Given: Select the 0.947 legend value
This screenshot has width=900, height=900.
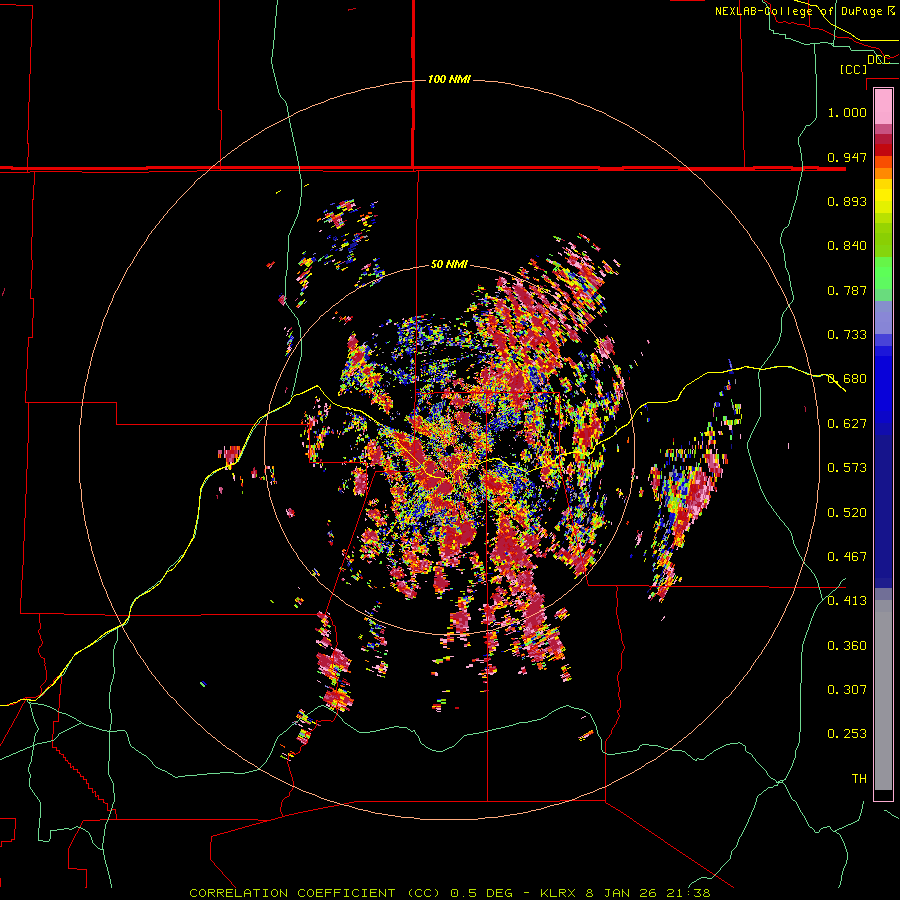Looking at the screenshot, I should click(x=847, y=157).
